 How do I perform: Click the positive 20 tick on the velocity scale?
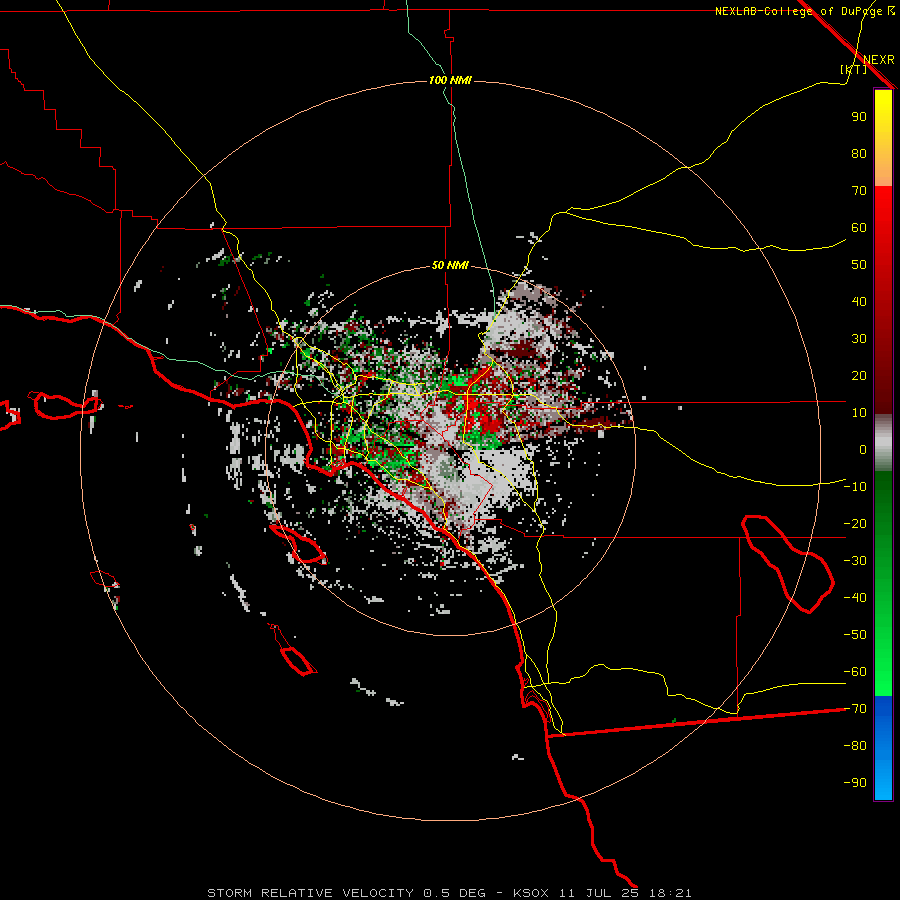(x=859, y=375)
